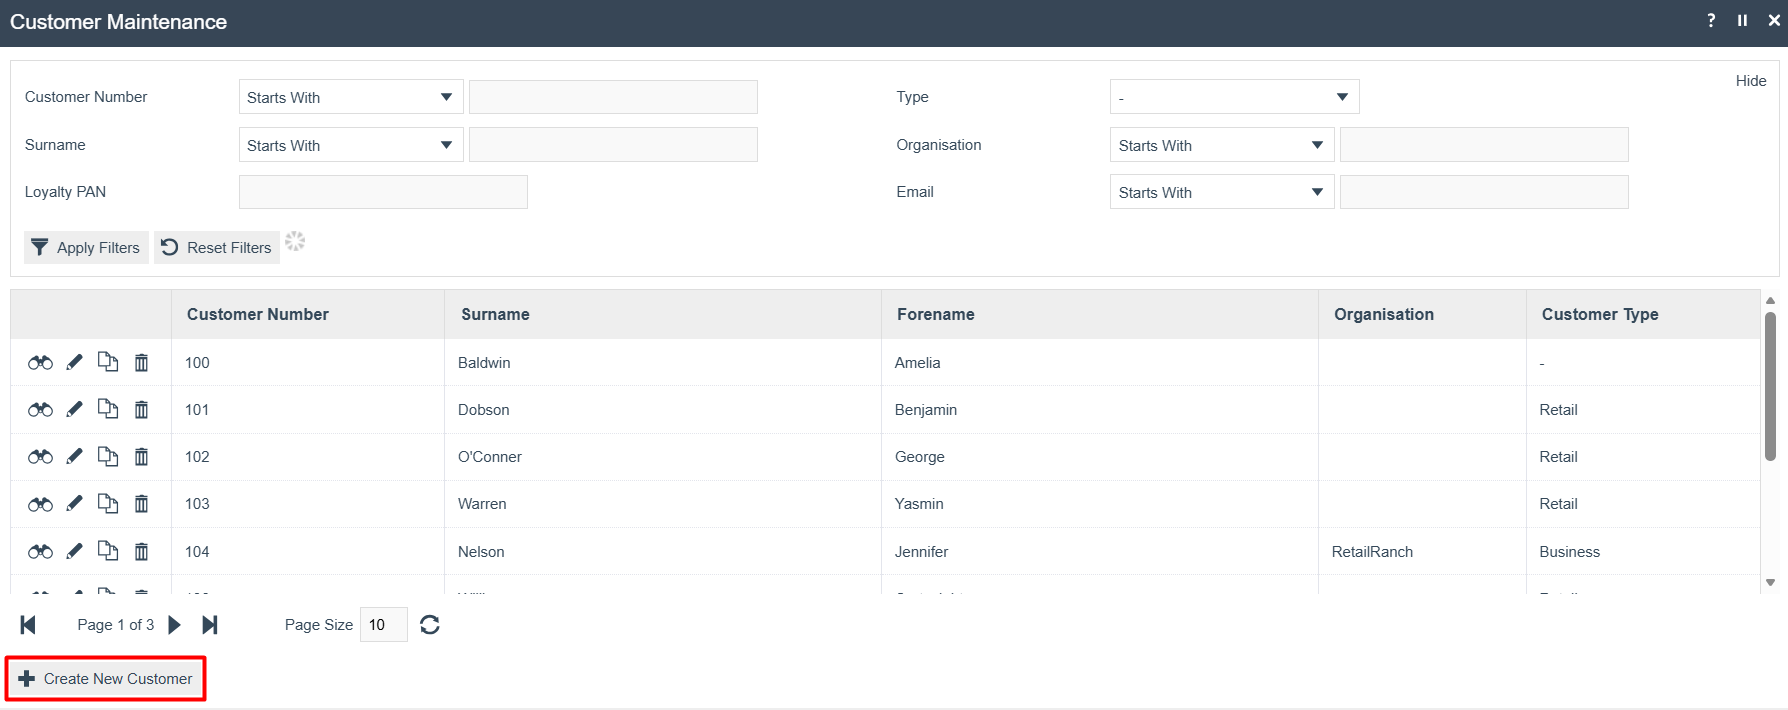View customer 102 O'Conner details
1788x710 pixels.
click(40, 457)
